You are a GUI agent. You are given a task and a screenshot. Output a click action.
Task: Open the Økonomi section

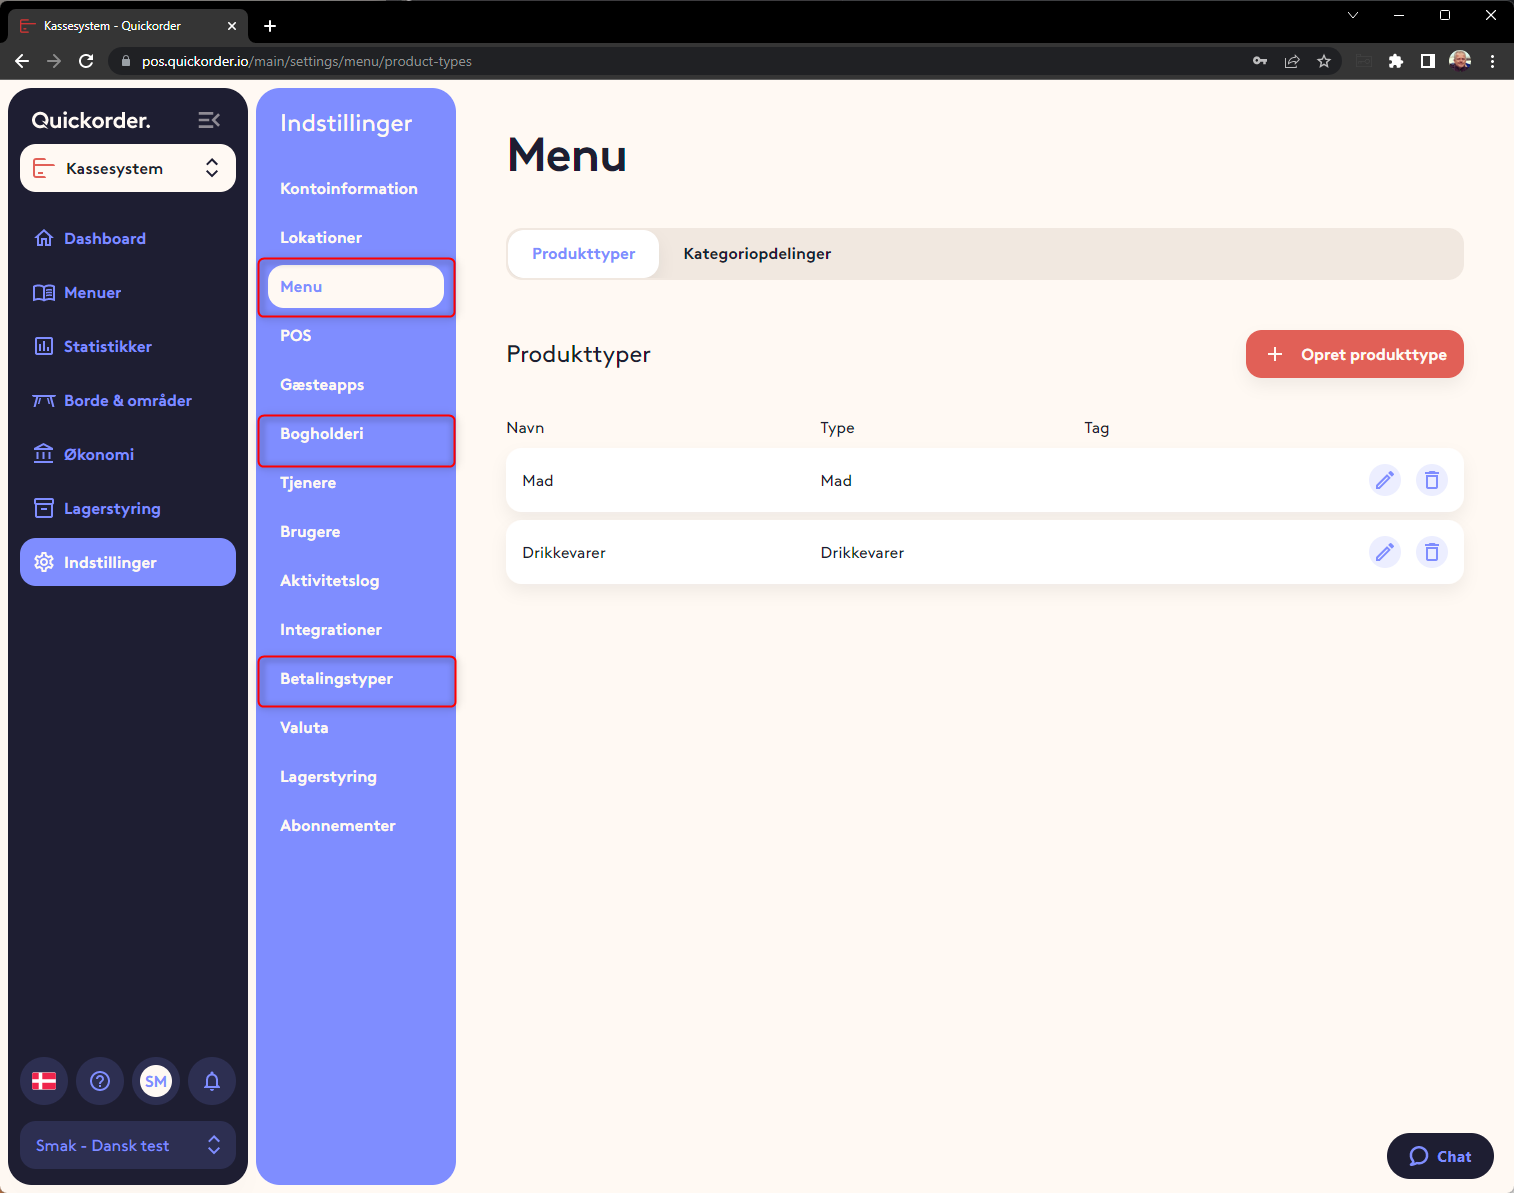point(98,454)
